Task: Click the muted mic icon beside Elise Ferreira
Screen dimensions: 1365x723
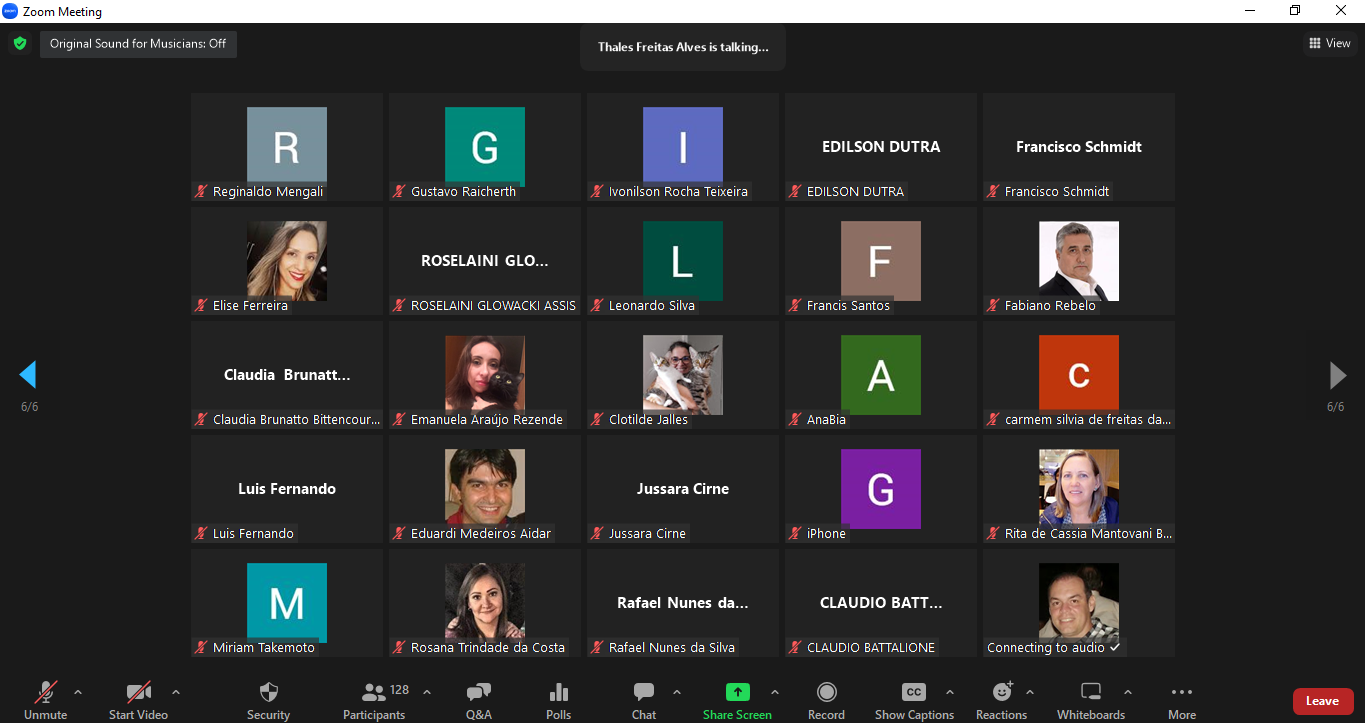Action: click(202, 306)
